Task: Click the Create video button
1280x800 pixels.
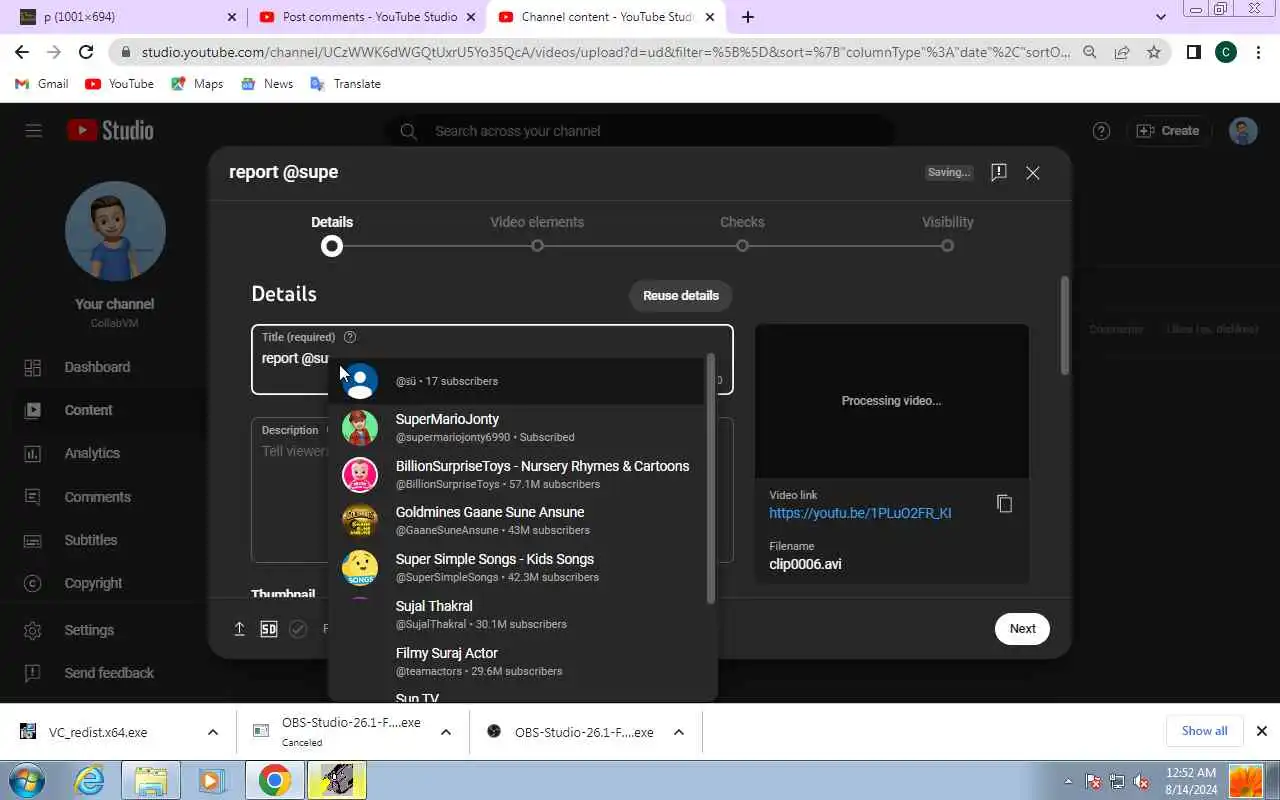Action: (1168, 131)
